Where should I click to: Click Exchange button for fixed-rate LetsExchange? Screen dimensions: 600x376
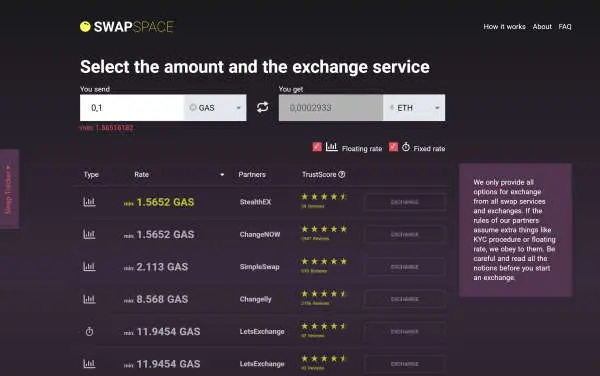coord(405,332)
